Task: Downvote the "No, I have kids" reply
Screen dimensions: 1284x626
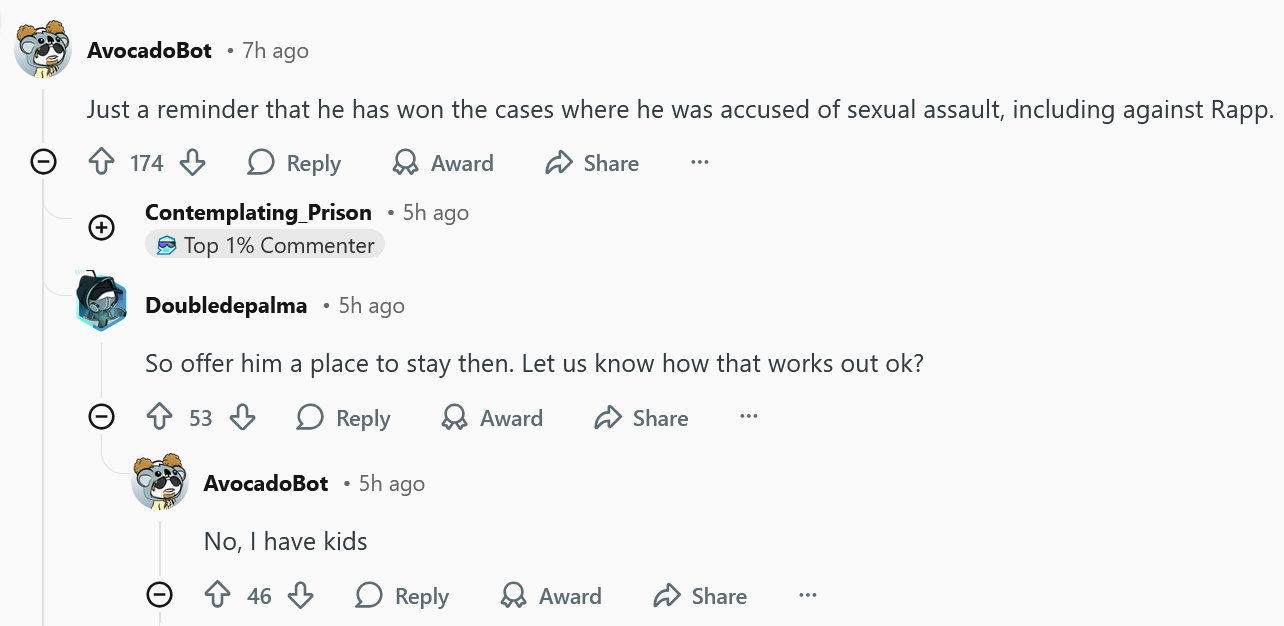Action: point(301,596)
